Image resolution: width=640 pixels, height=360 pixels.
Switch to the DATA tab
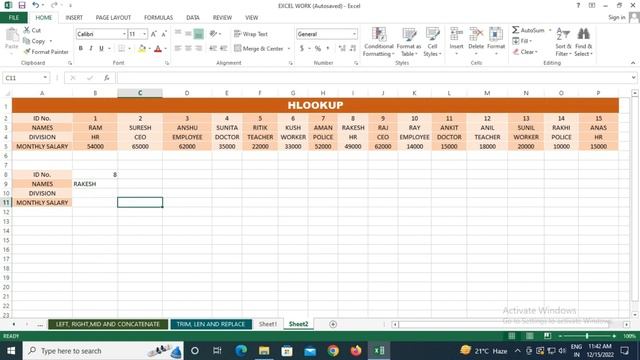pyautogui.click(x=193, y=18)
